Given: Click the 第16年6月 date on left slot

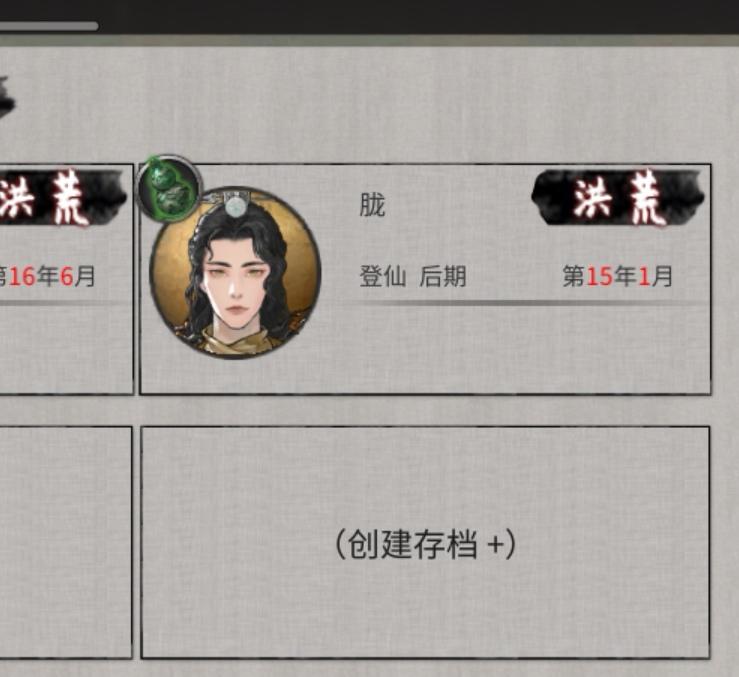Looking at the screenshot, I should click(x=47, y=276).
